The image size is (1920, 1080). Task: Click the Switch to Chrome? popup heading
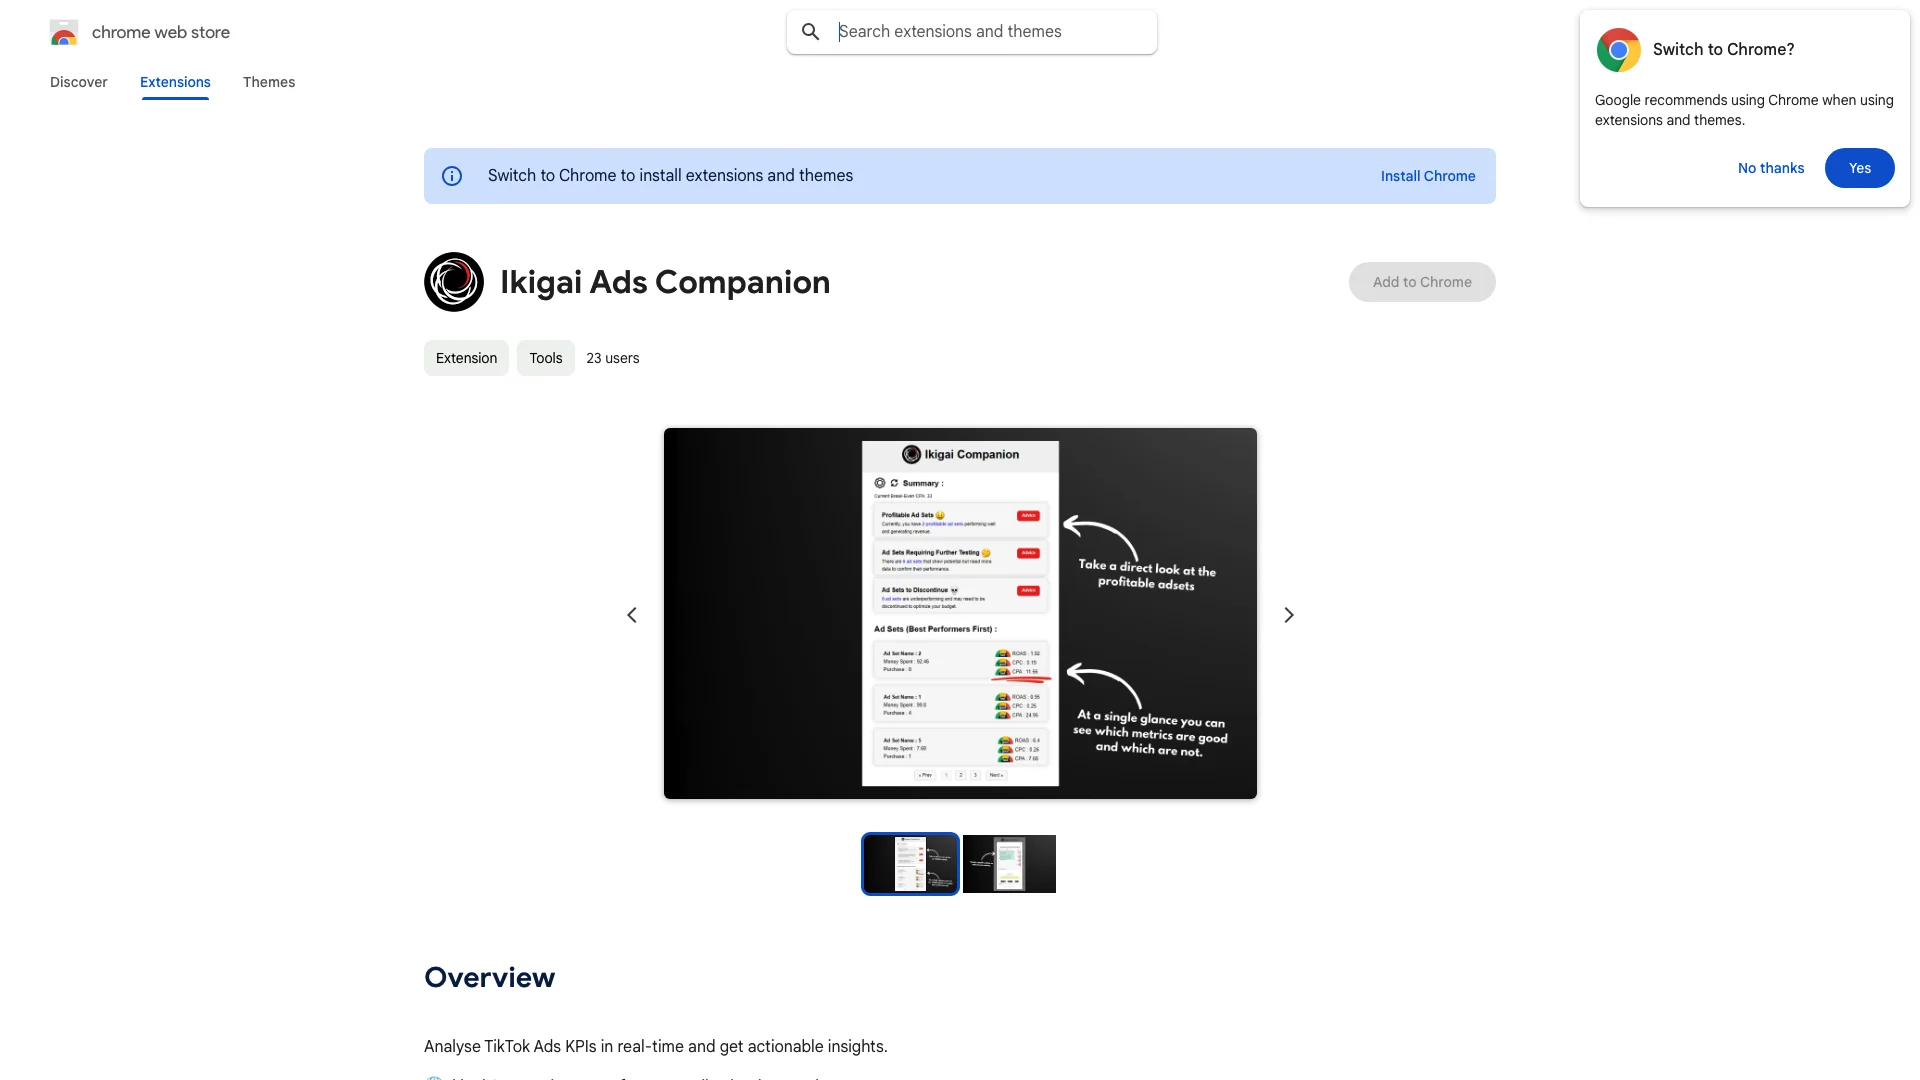coord(1723,50)
